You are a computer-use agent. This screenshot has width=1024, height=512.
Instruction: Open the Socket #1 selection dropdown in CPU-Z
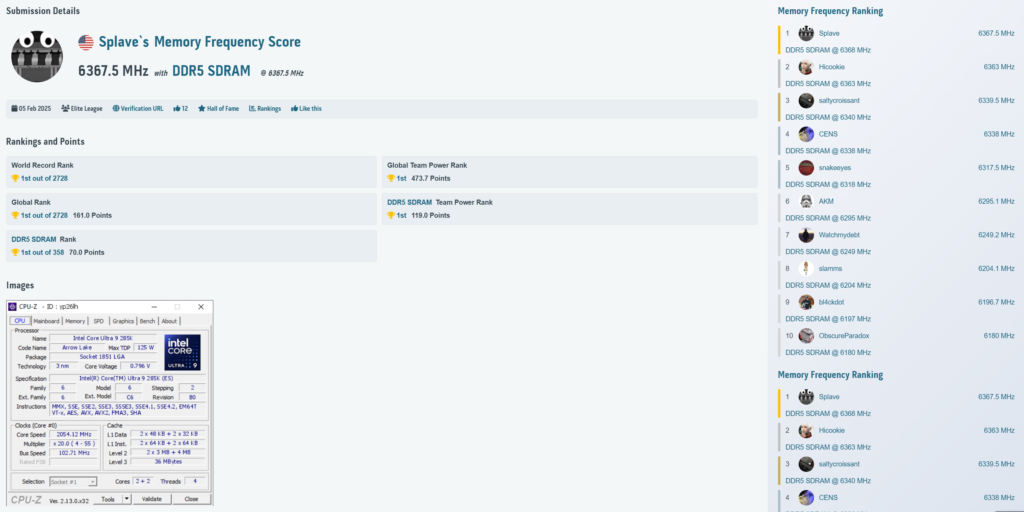pos(73,481)
